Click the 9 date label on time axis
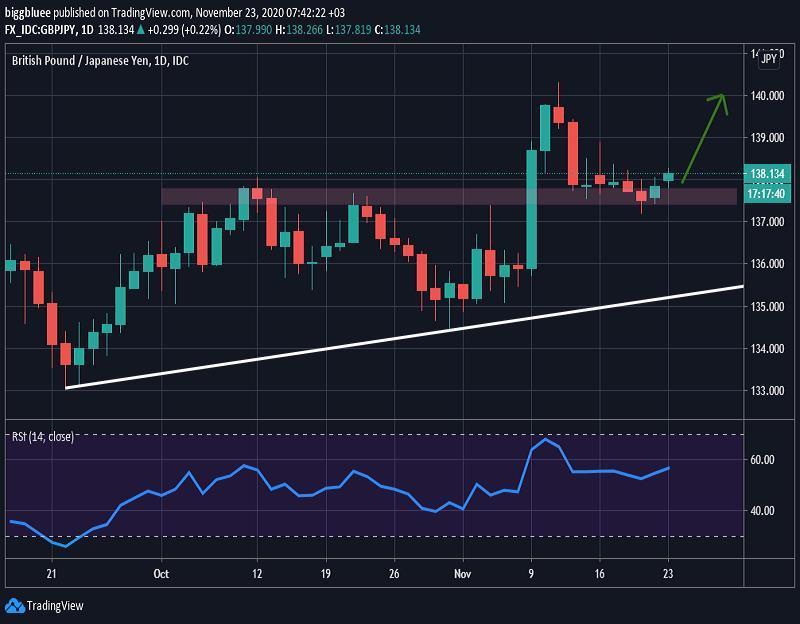 (x=531, y=573)
